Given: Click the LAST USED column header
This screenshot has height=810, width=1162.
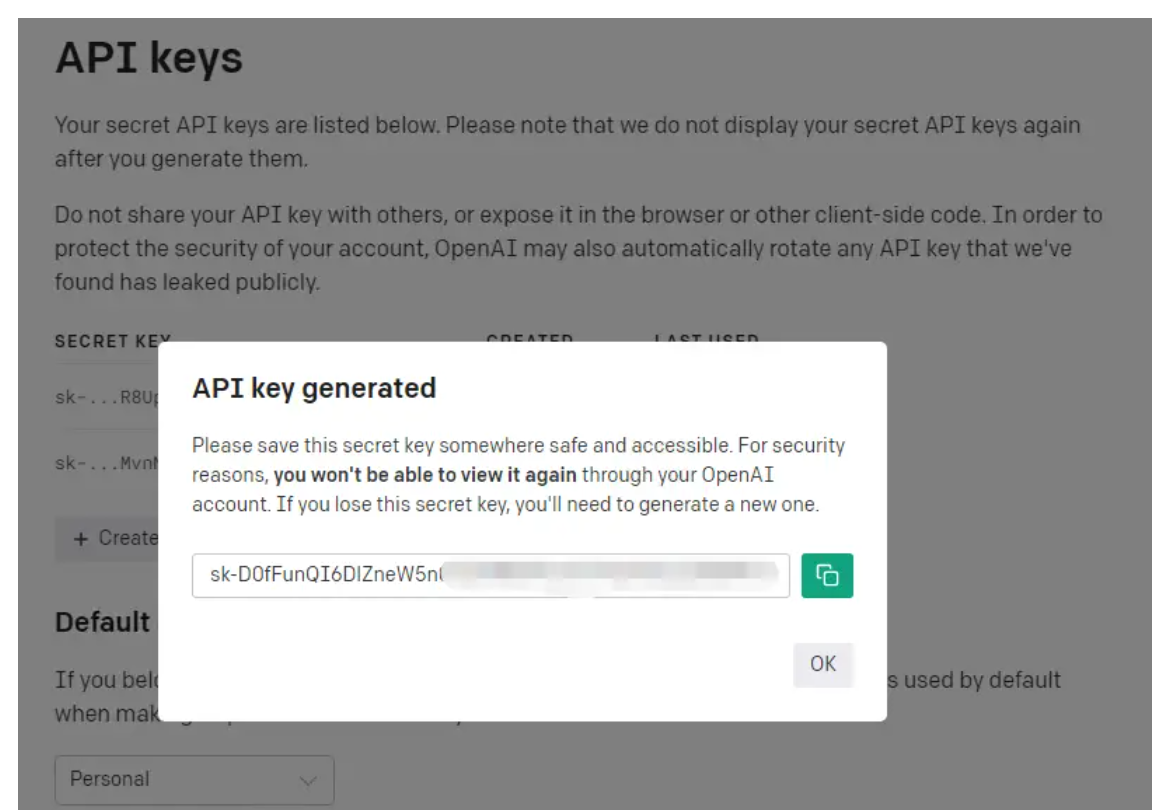Looking at the screenshot, I should (x=706, y=338).
